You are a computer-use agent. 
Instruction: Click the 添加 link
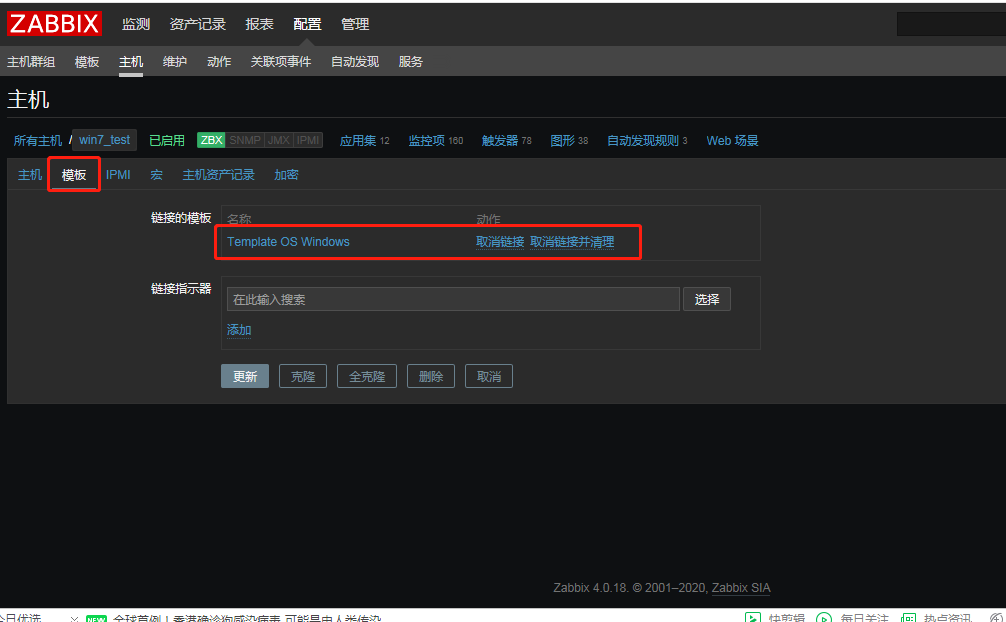pos(239,330)
